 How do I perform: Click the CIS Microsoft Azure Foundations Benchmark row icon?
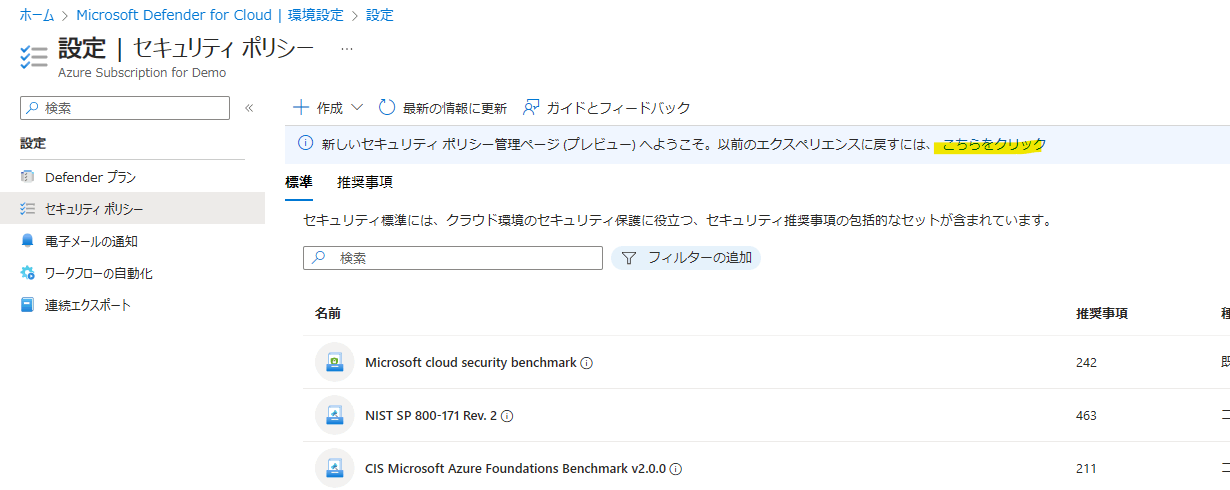335,468
